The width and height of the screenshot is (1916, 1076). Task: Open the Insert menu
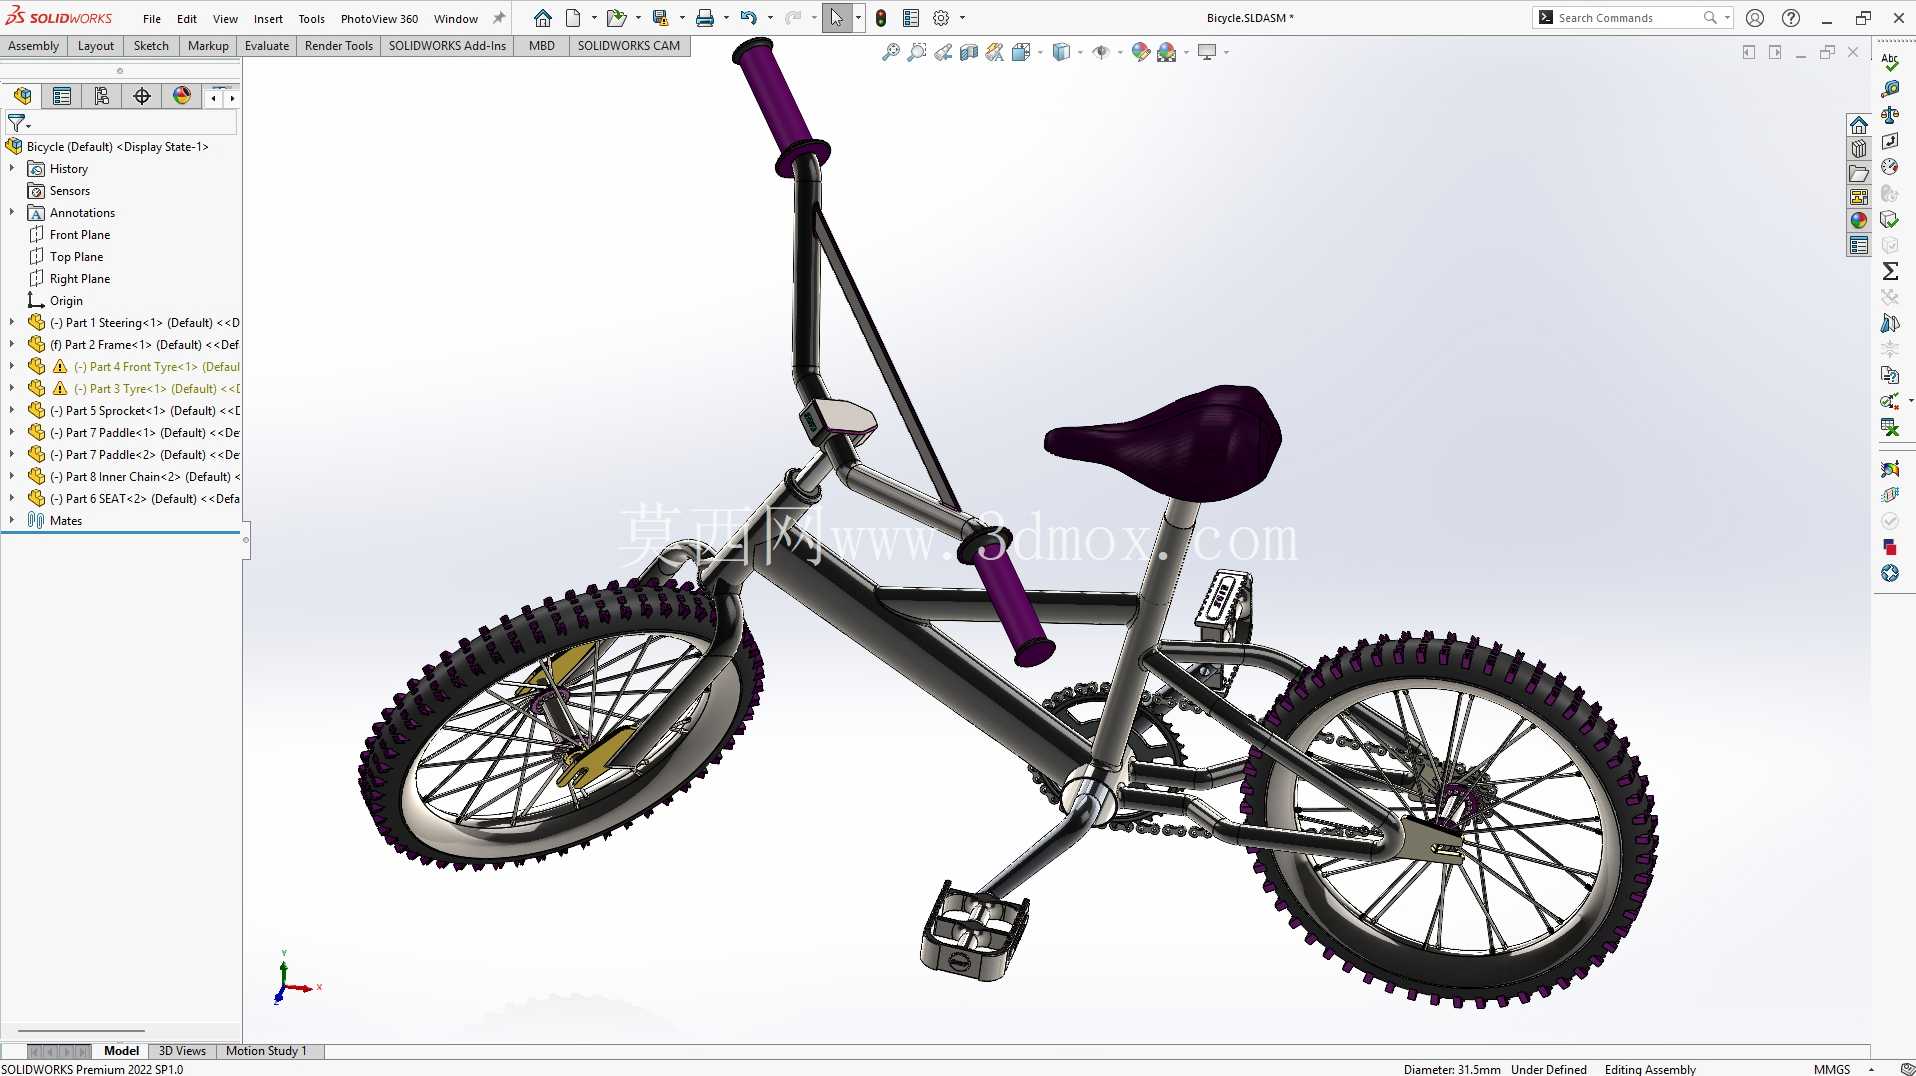(268, 19)
